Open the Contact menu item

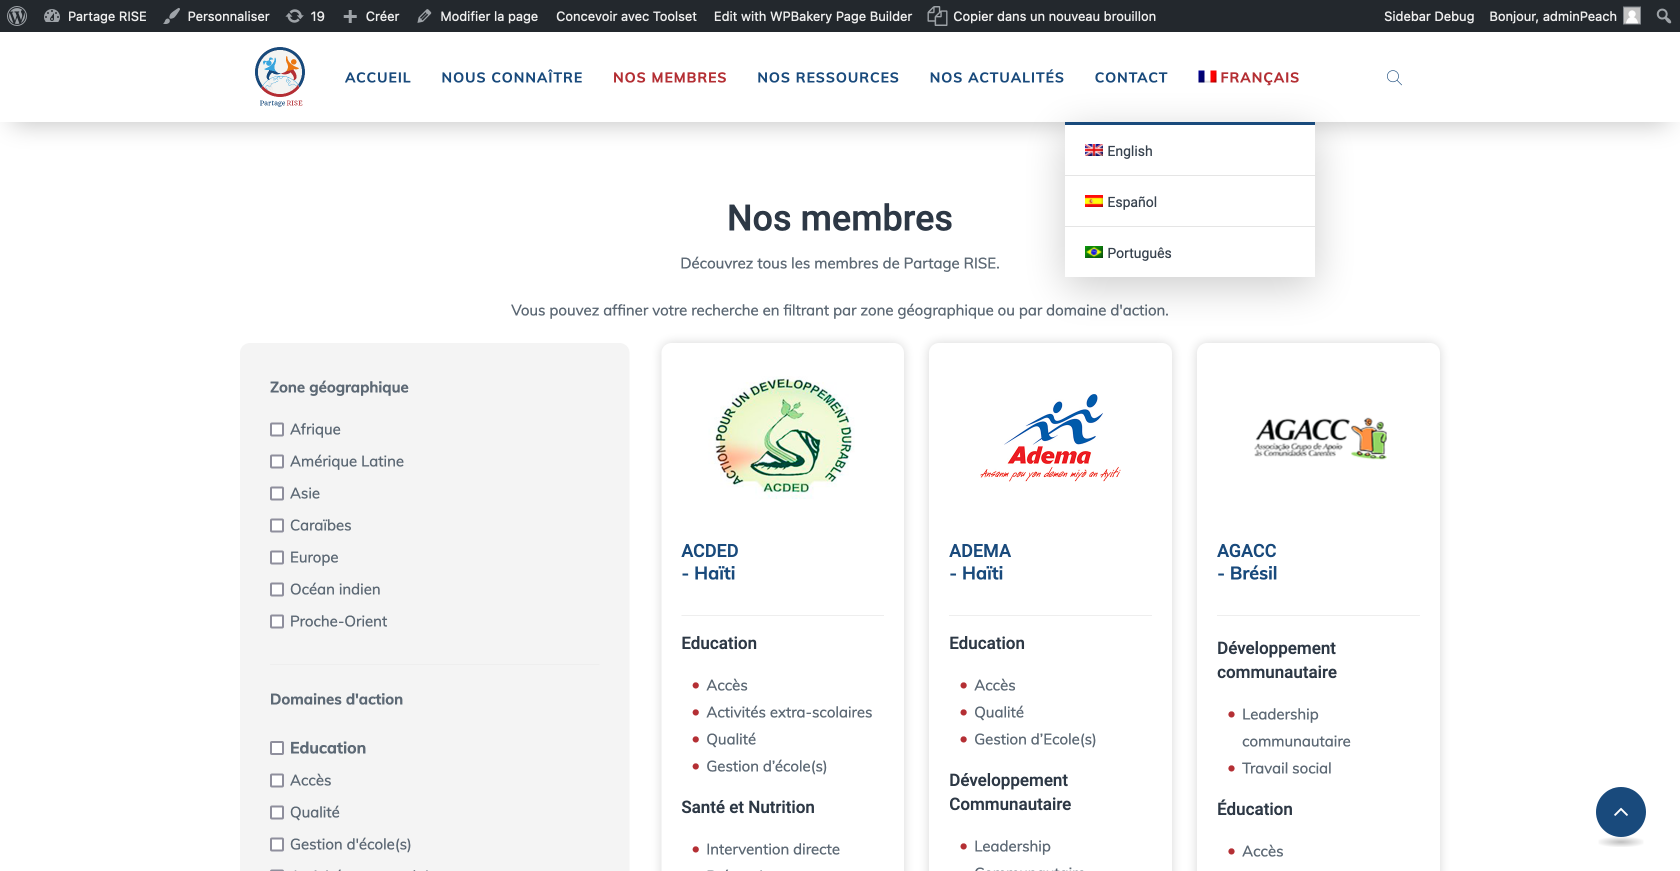click(x=1131, y=77)
